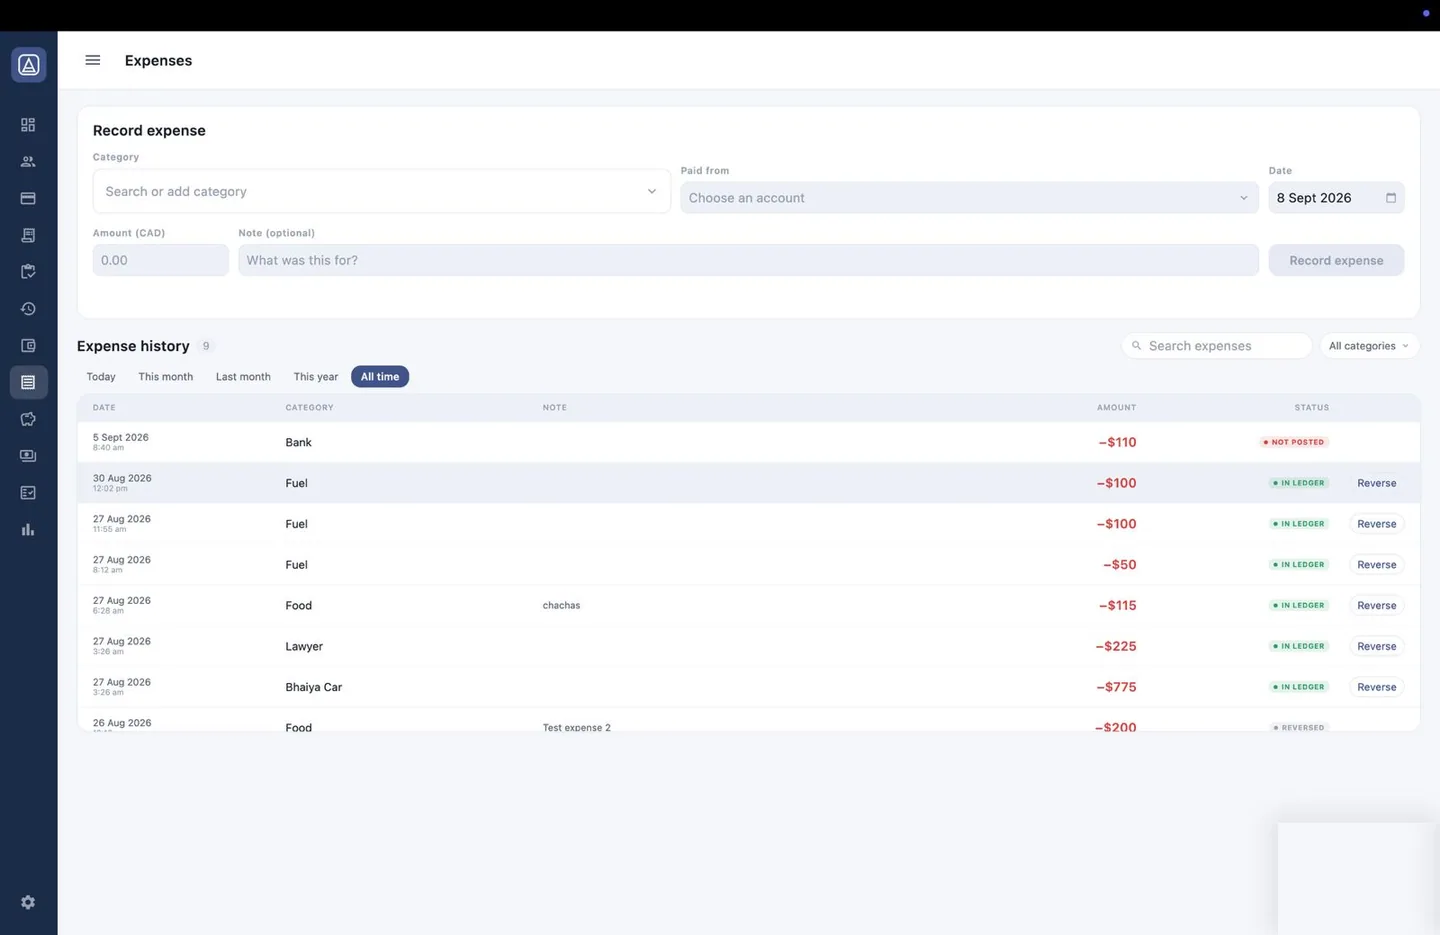The height and width of the screenshot is (935, 1440).
Task: Click the 'Test expense 2' note
Action: tap(577, 728)
